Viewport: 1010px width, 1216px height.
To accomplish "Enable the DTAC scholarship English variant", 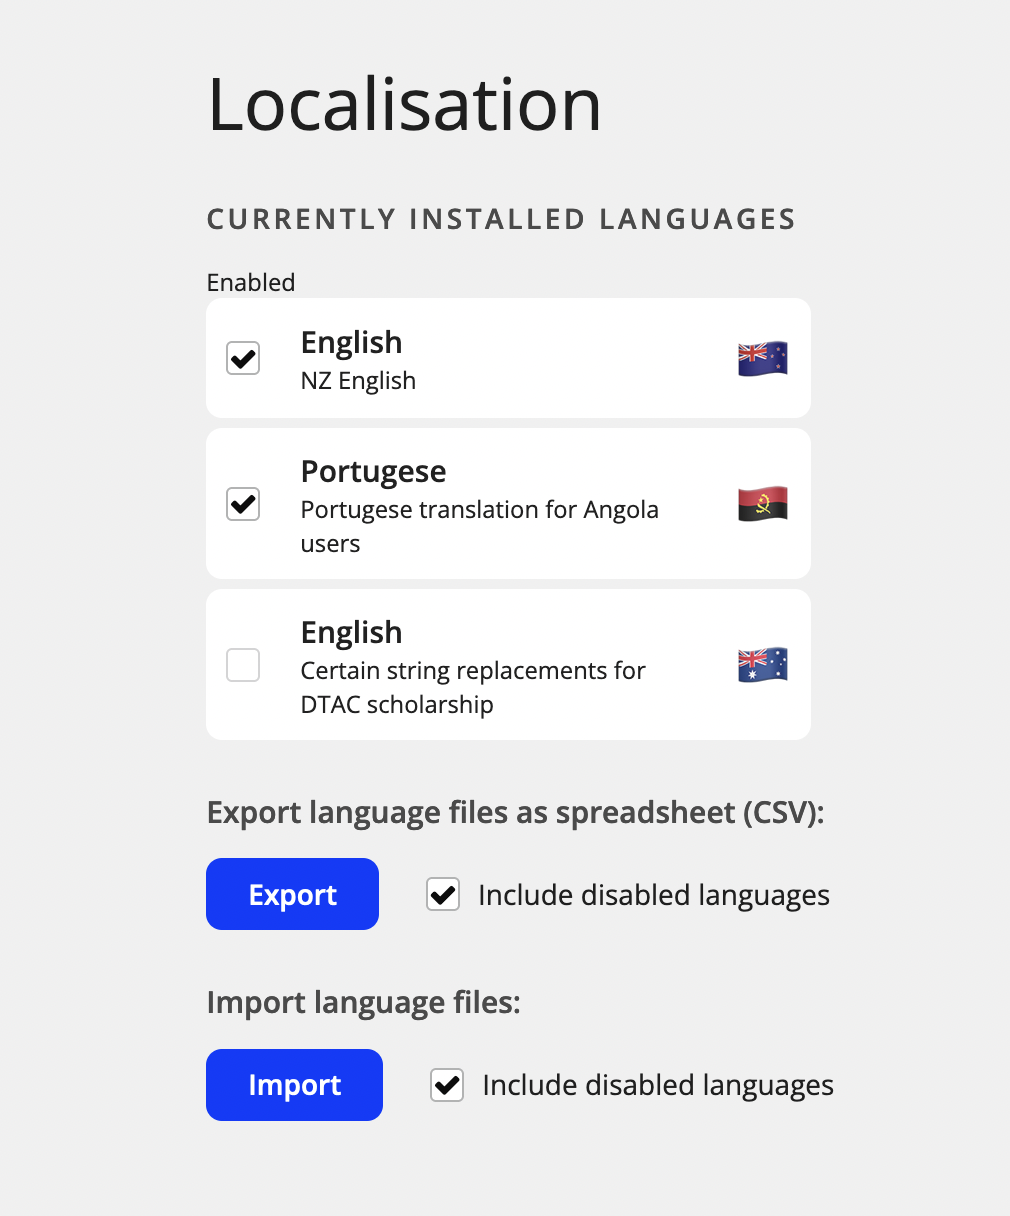I will [x=242, y=664].
